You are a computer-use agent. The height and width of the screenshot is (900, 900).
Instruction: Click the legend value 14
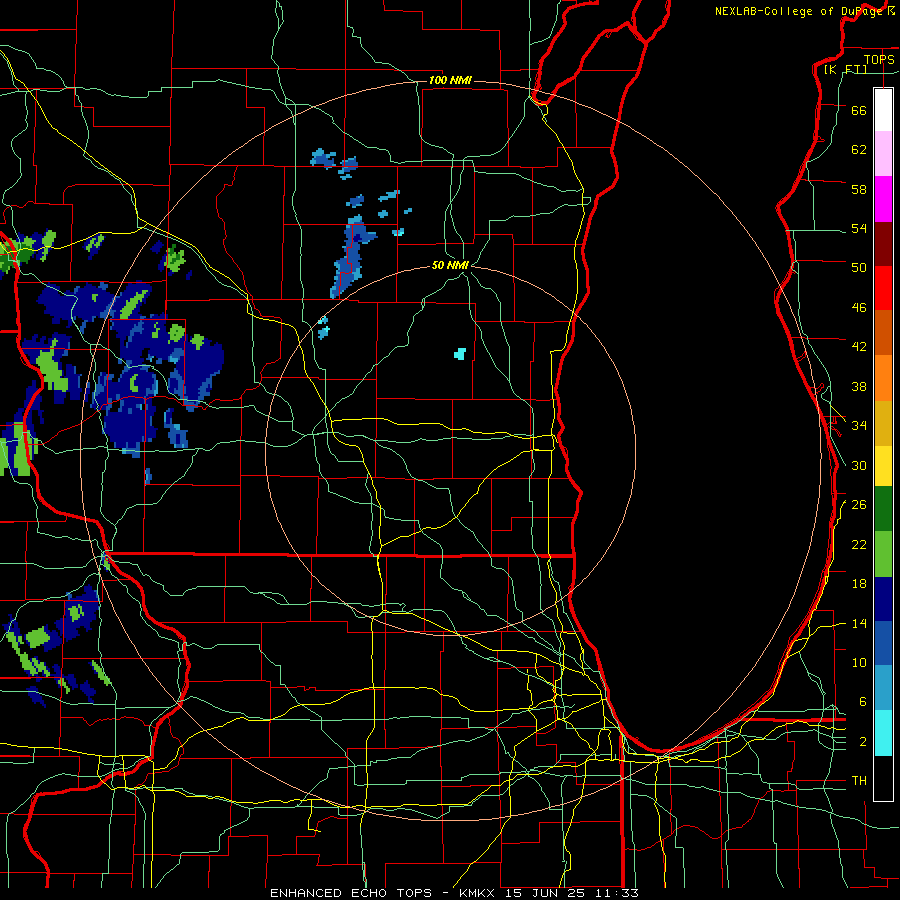(859, 623)
